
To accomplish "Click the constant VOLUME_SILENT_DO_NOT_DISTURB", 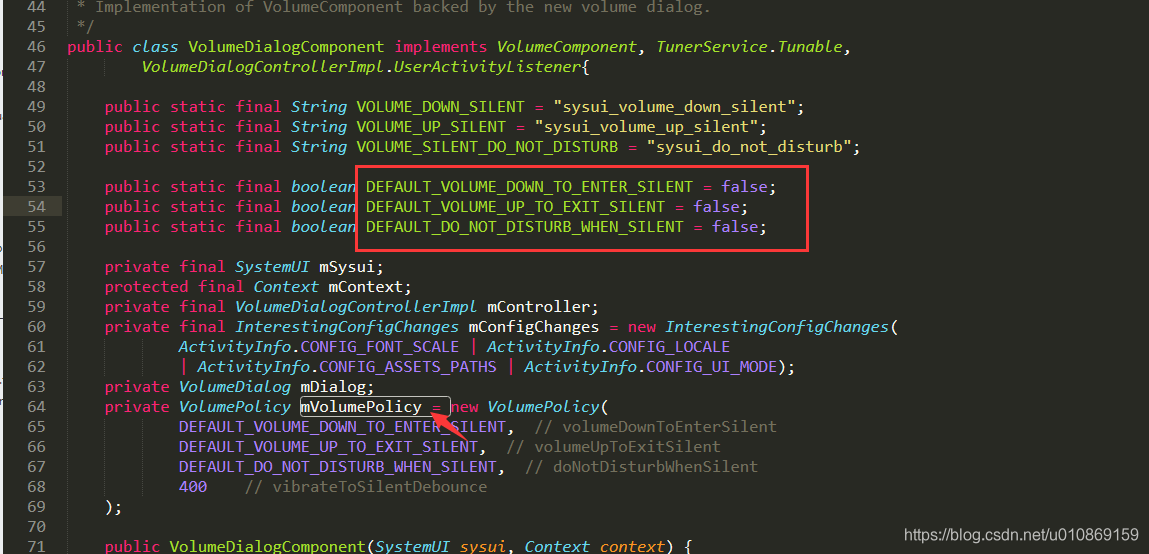I will point(487,147).
